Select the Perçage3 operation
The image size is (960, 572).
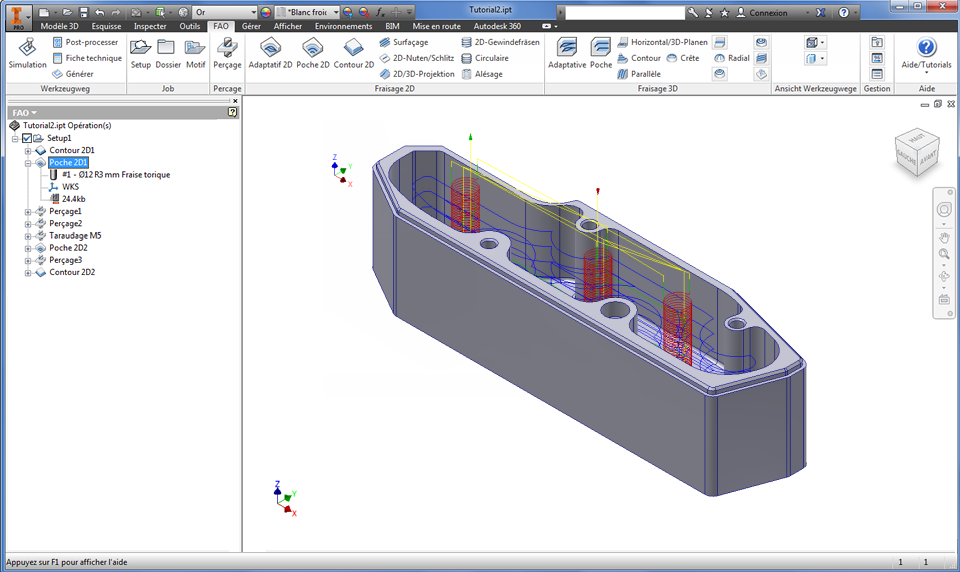(x=65, y=260)
